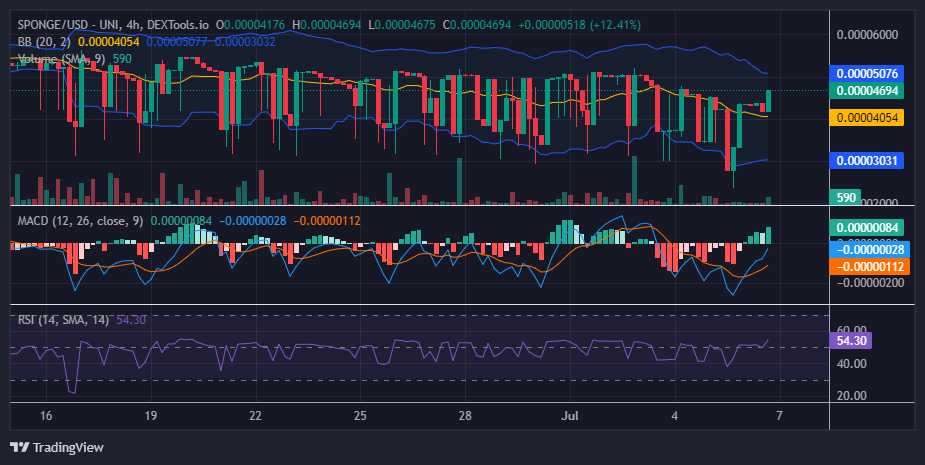Click the BB lower value 0.00003032 in legend

(x=245, y=42)
